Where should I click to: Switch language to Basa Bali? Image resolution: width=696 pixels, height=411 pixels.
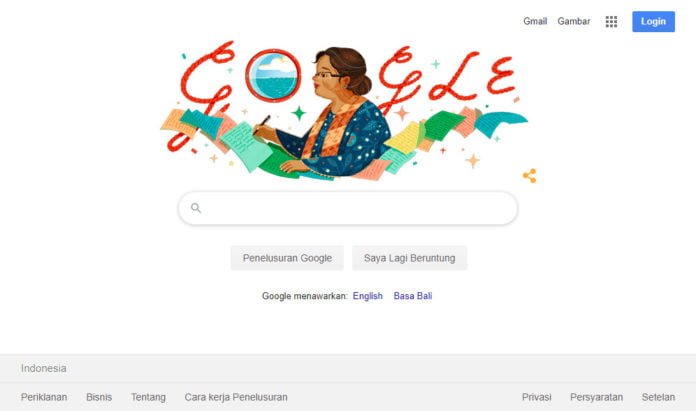click(x=413, y=296)
